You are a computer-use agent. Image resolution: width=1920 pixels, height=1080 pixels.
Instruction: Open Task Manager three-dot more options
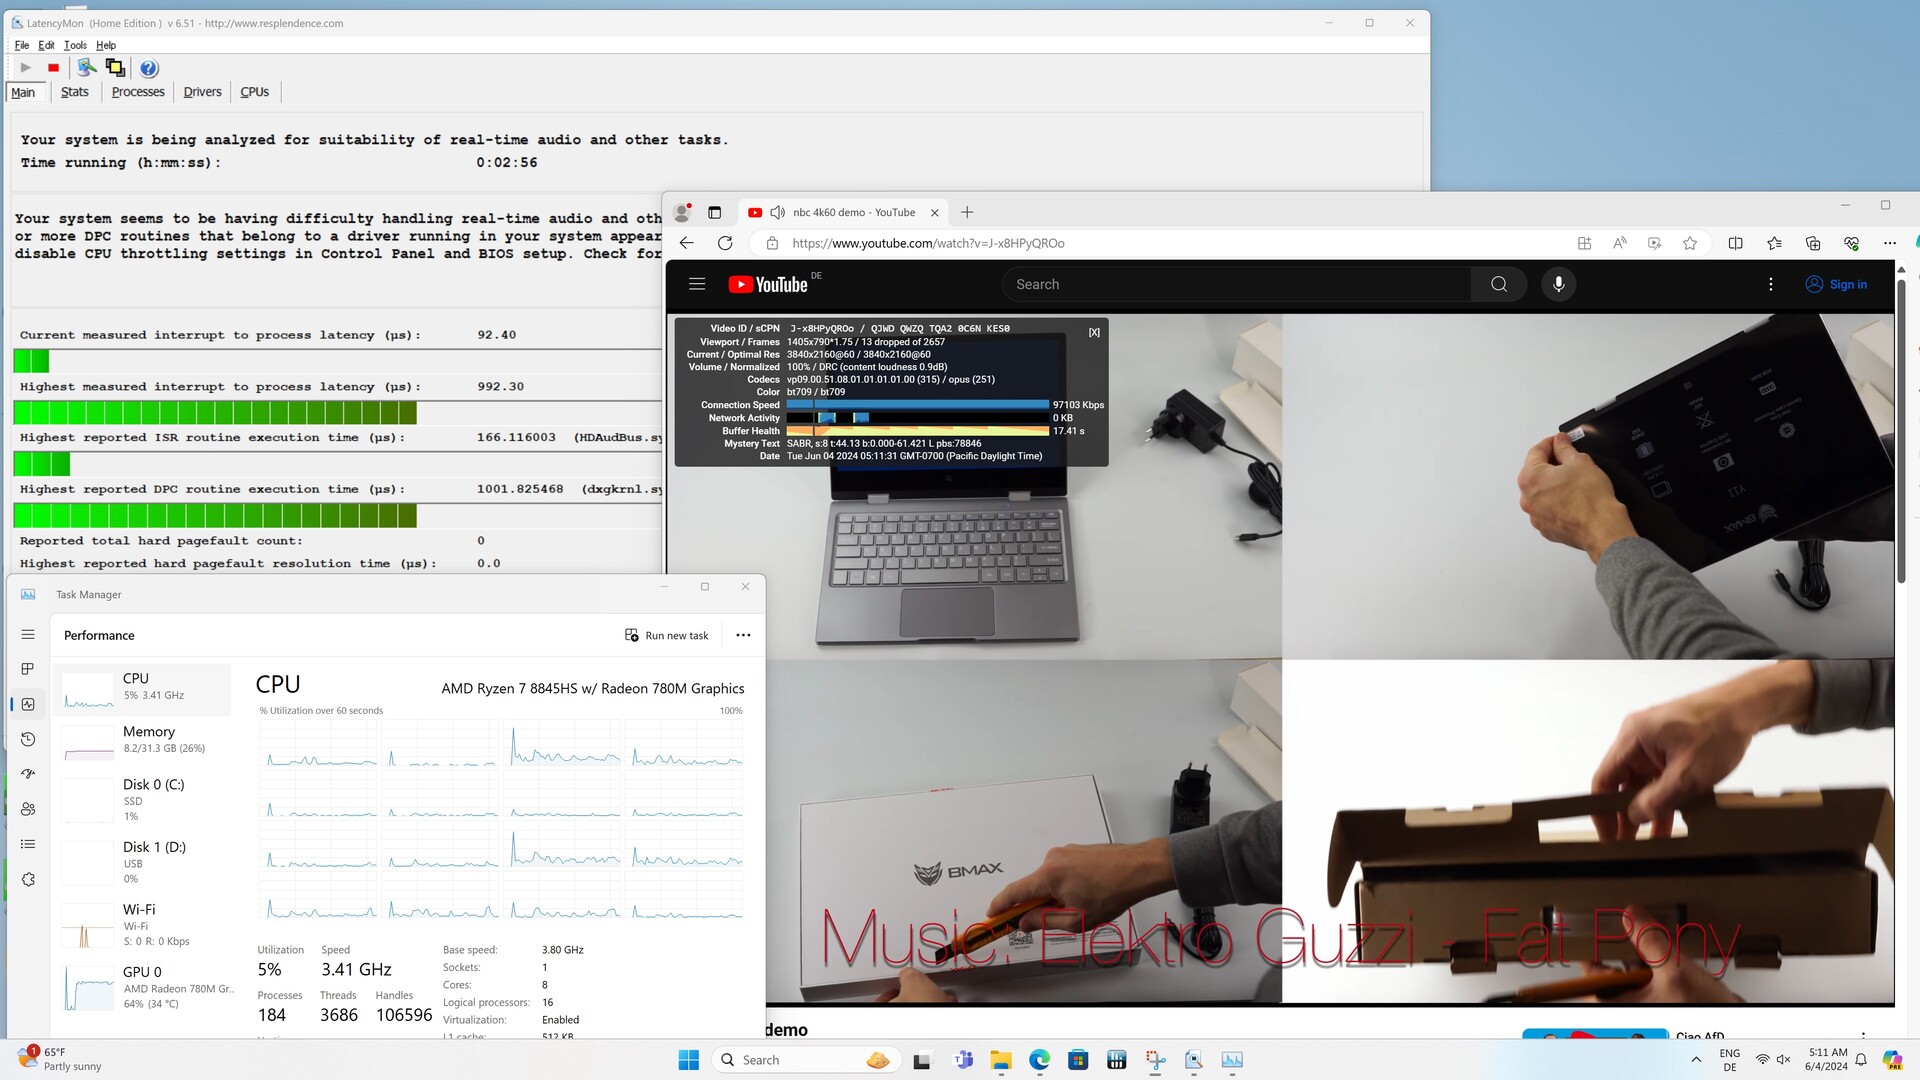tap(743, 635)
